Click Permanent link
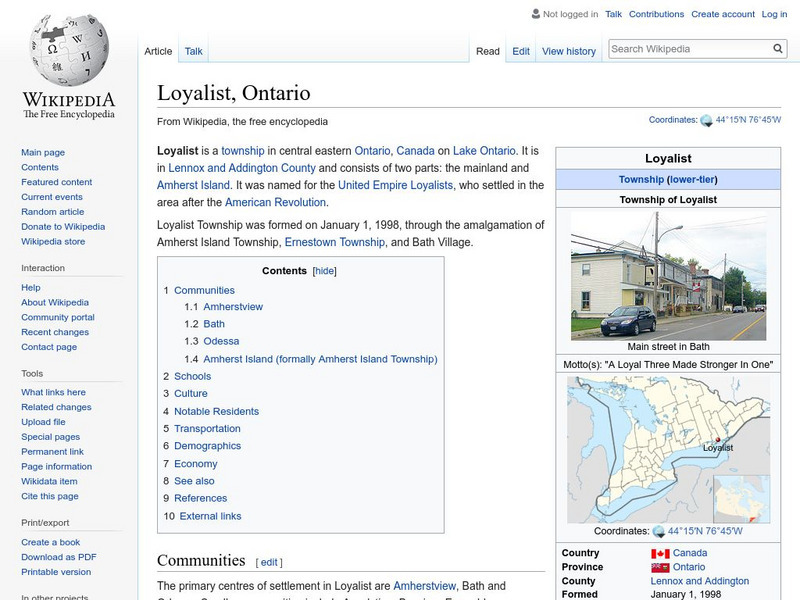This screenshot has height=600, width=800. [x=52, y=451]
